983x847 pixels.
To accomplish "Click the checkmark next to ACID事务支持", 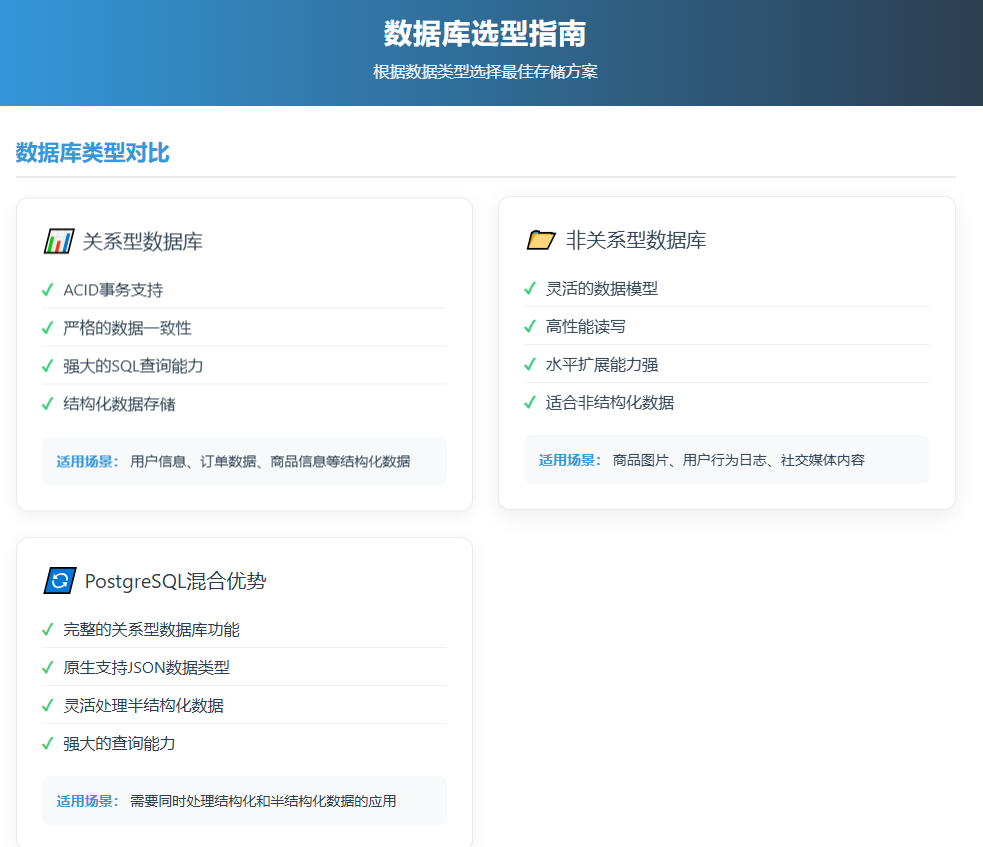I will (48, 290).
